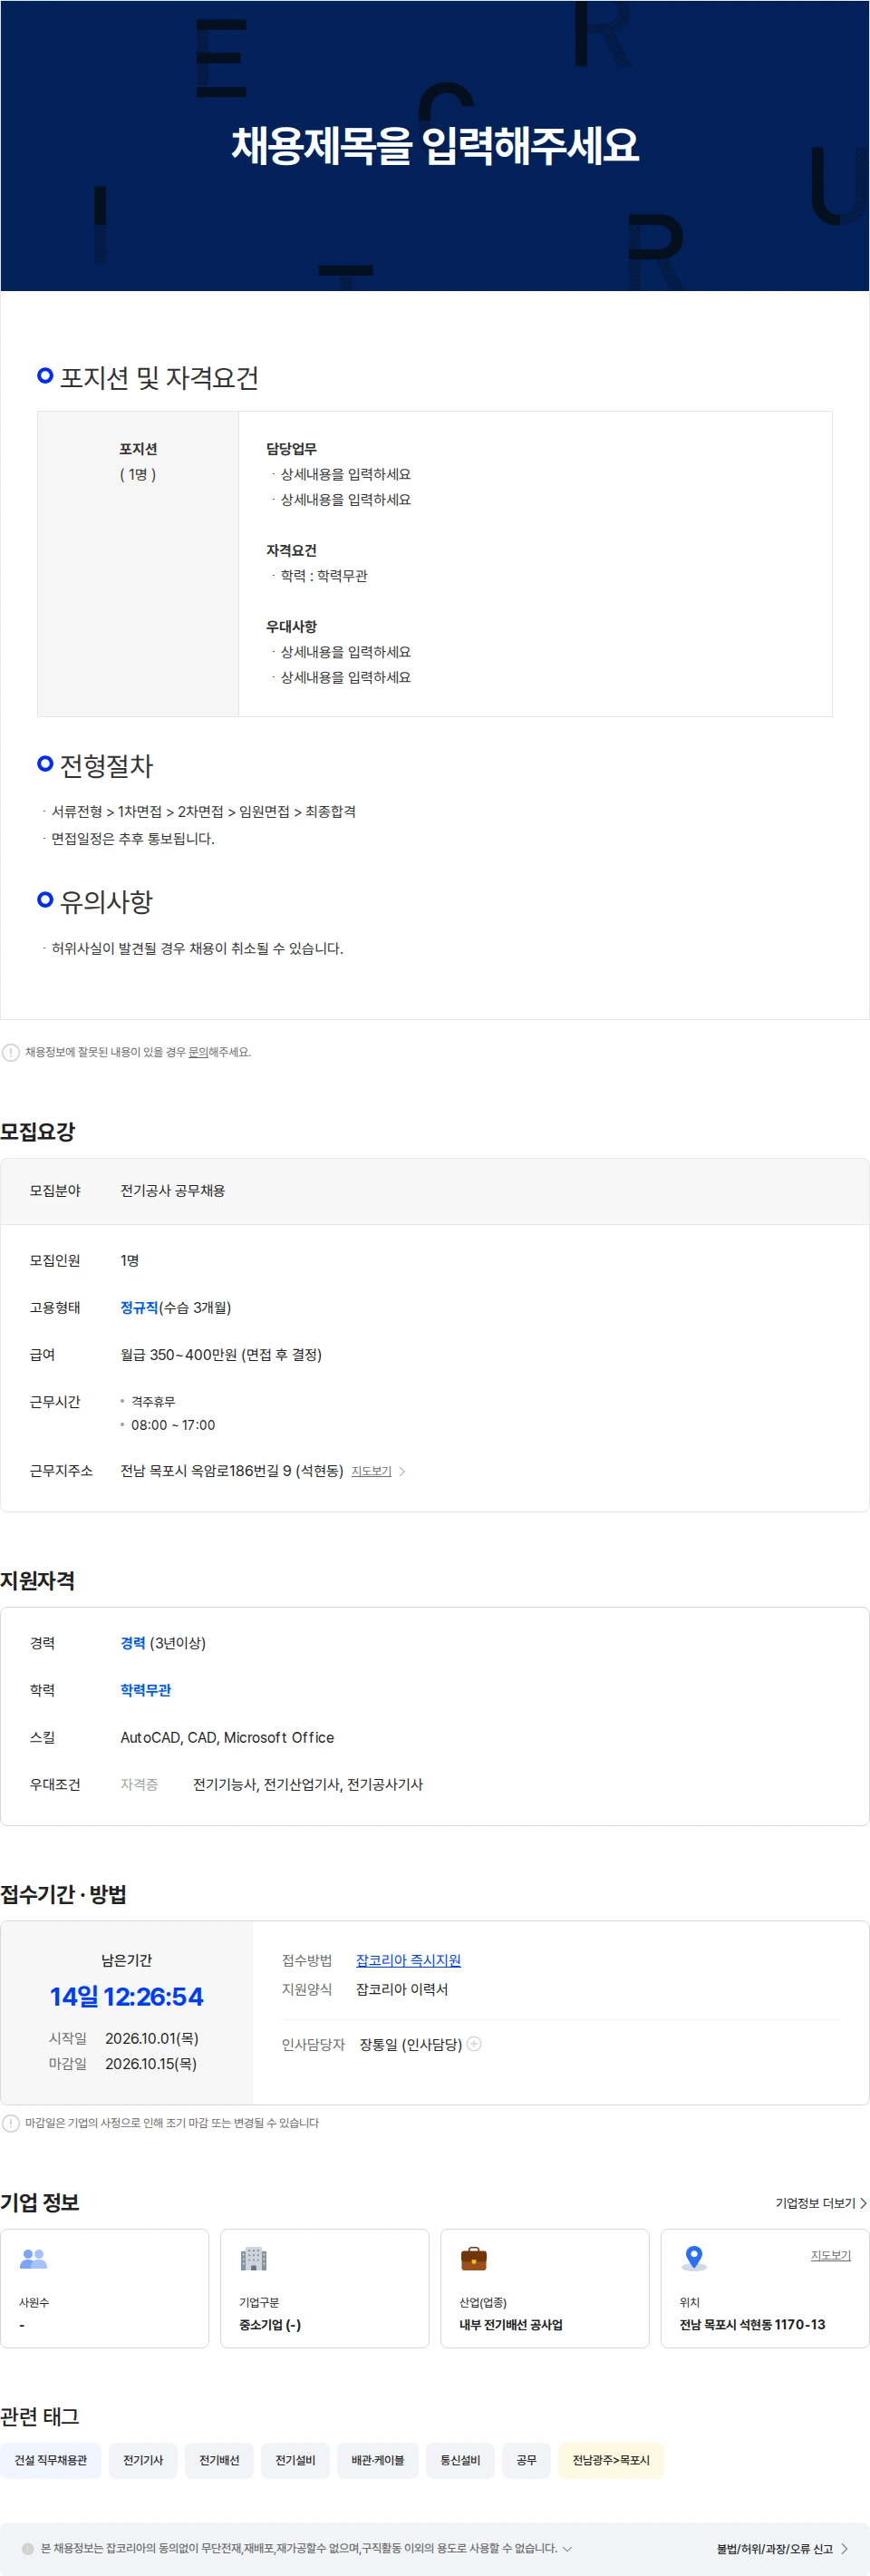
Task: Click 채용제목을 입력해주세요 banner title
Action: tap(435, 146)
